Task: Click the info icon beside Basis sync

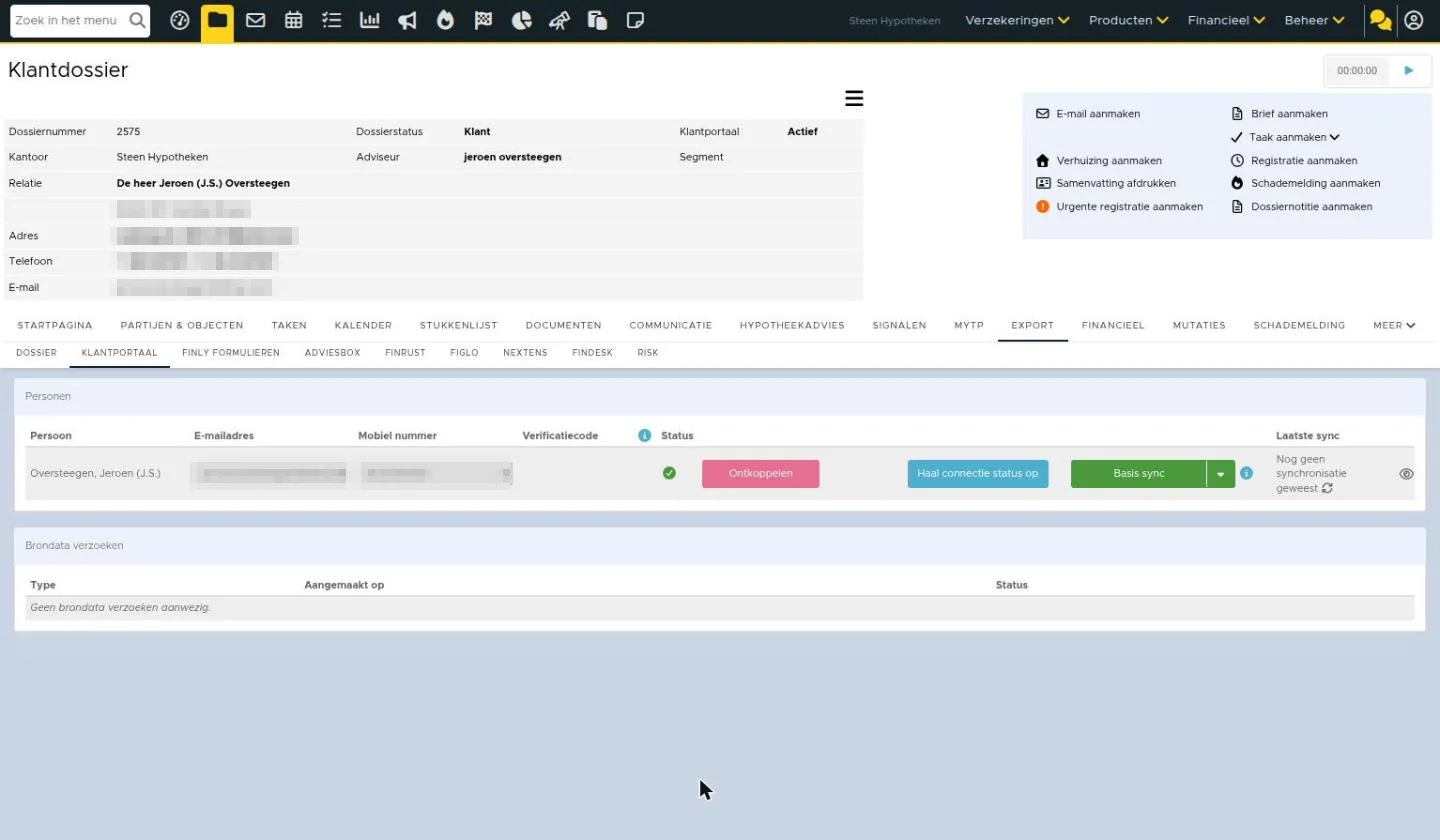Action: (x=1246, y=473)
